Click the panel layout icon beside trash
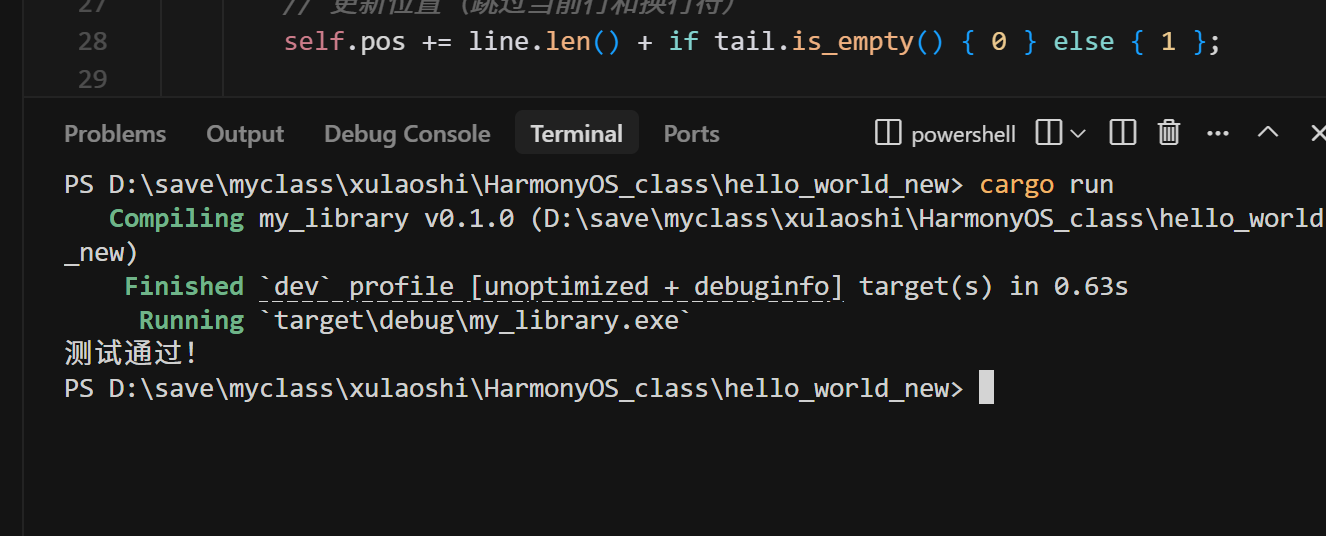Viewport: 1326px width, 536px height. (x=1123, y=132)
